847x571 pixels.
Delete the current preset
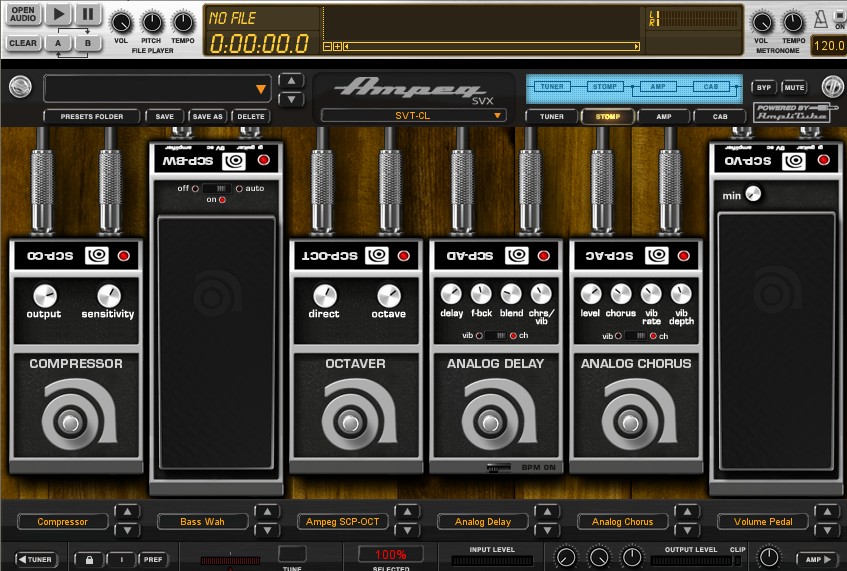click(x=251, y=117)
